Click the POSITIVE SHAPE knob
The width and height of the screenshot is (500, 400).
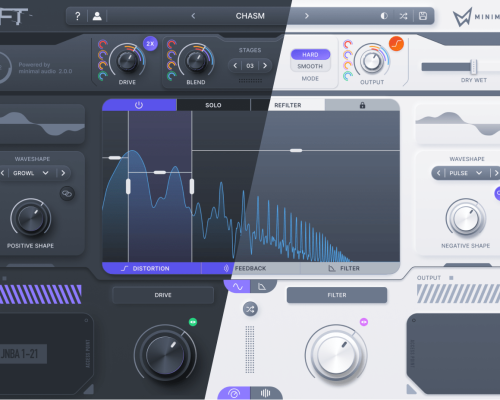31,218
